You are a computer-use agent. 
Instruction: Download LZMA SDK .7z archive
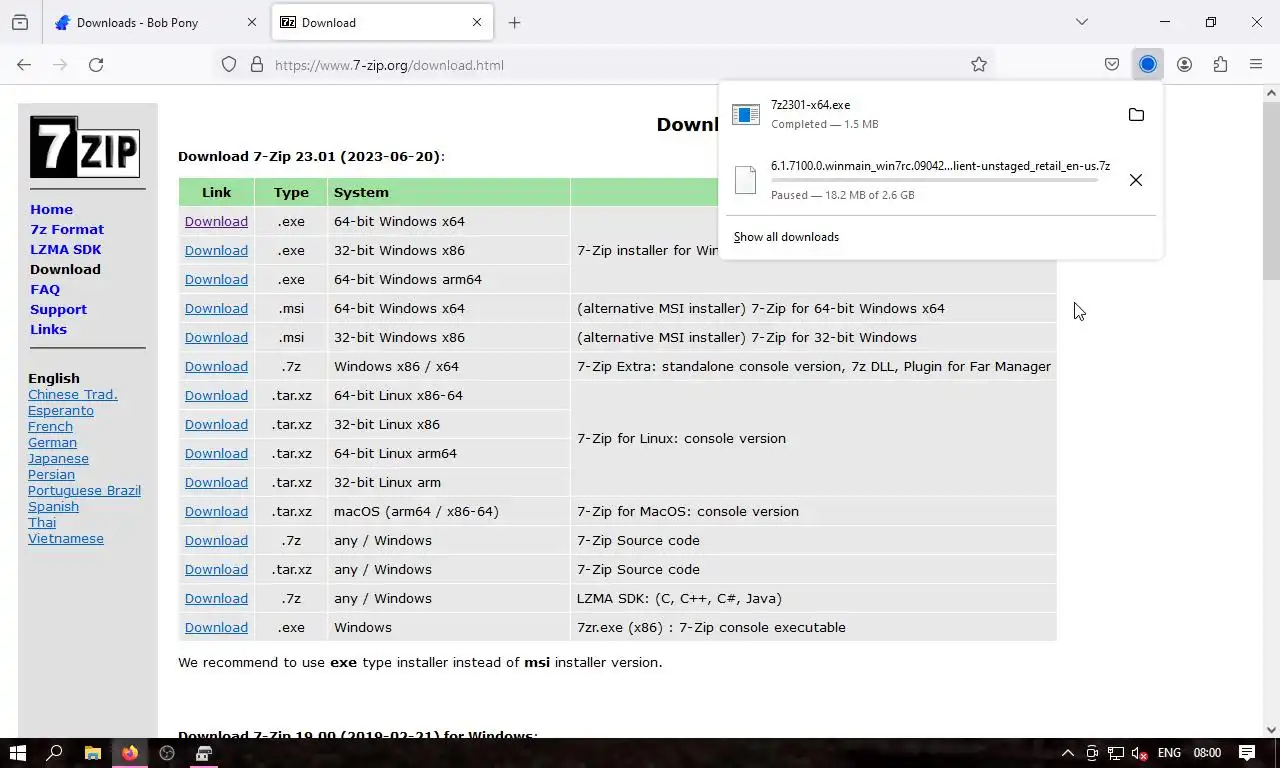point(216,598)
